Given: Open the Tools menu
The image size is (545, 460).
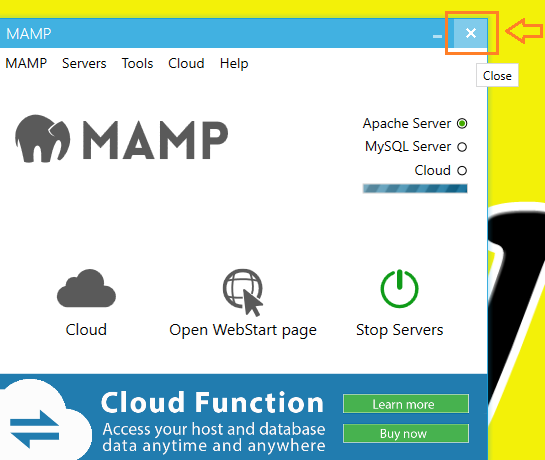Looking at the screenshot, I should 137,63.
